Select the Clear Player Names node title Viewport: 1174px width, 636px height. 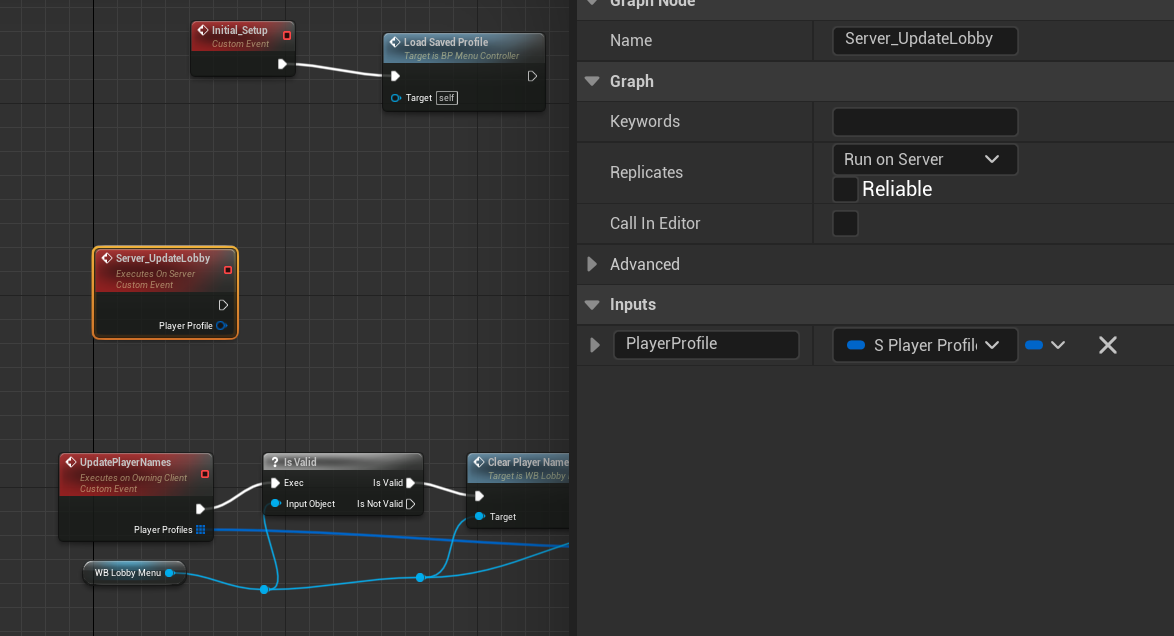(528, 462)
